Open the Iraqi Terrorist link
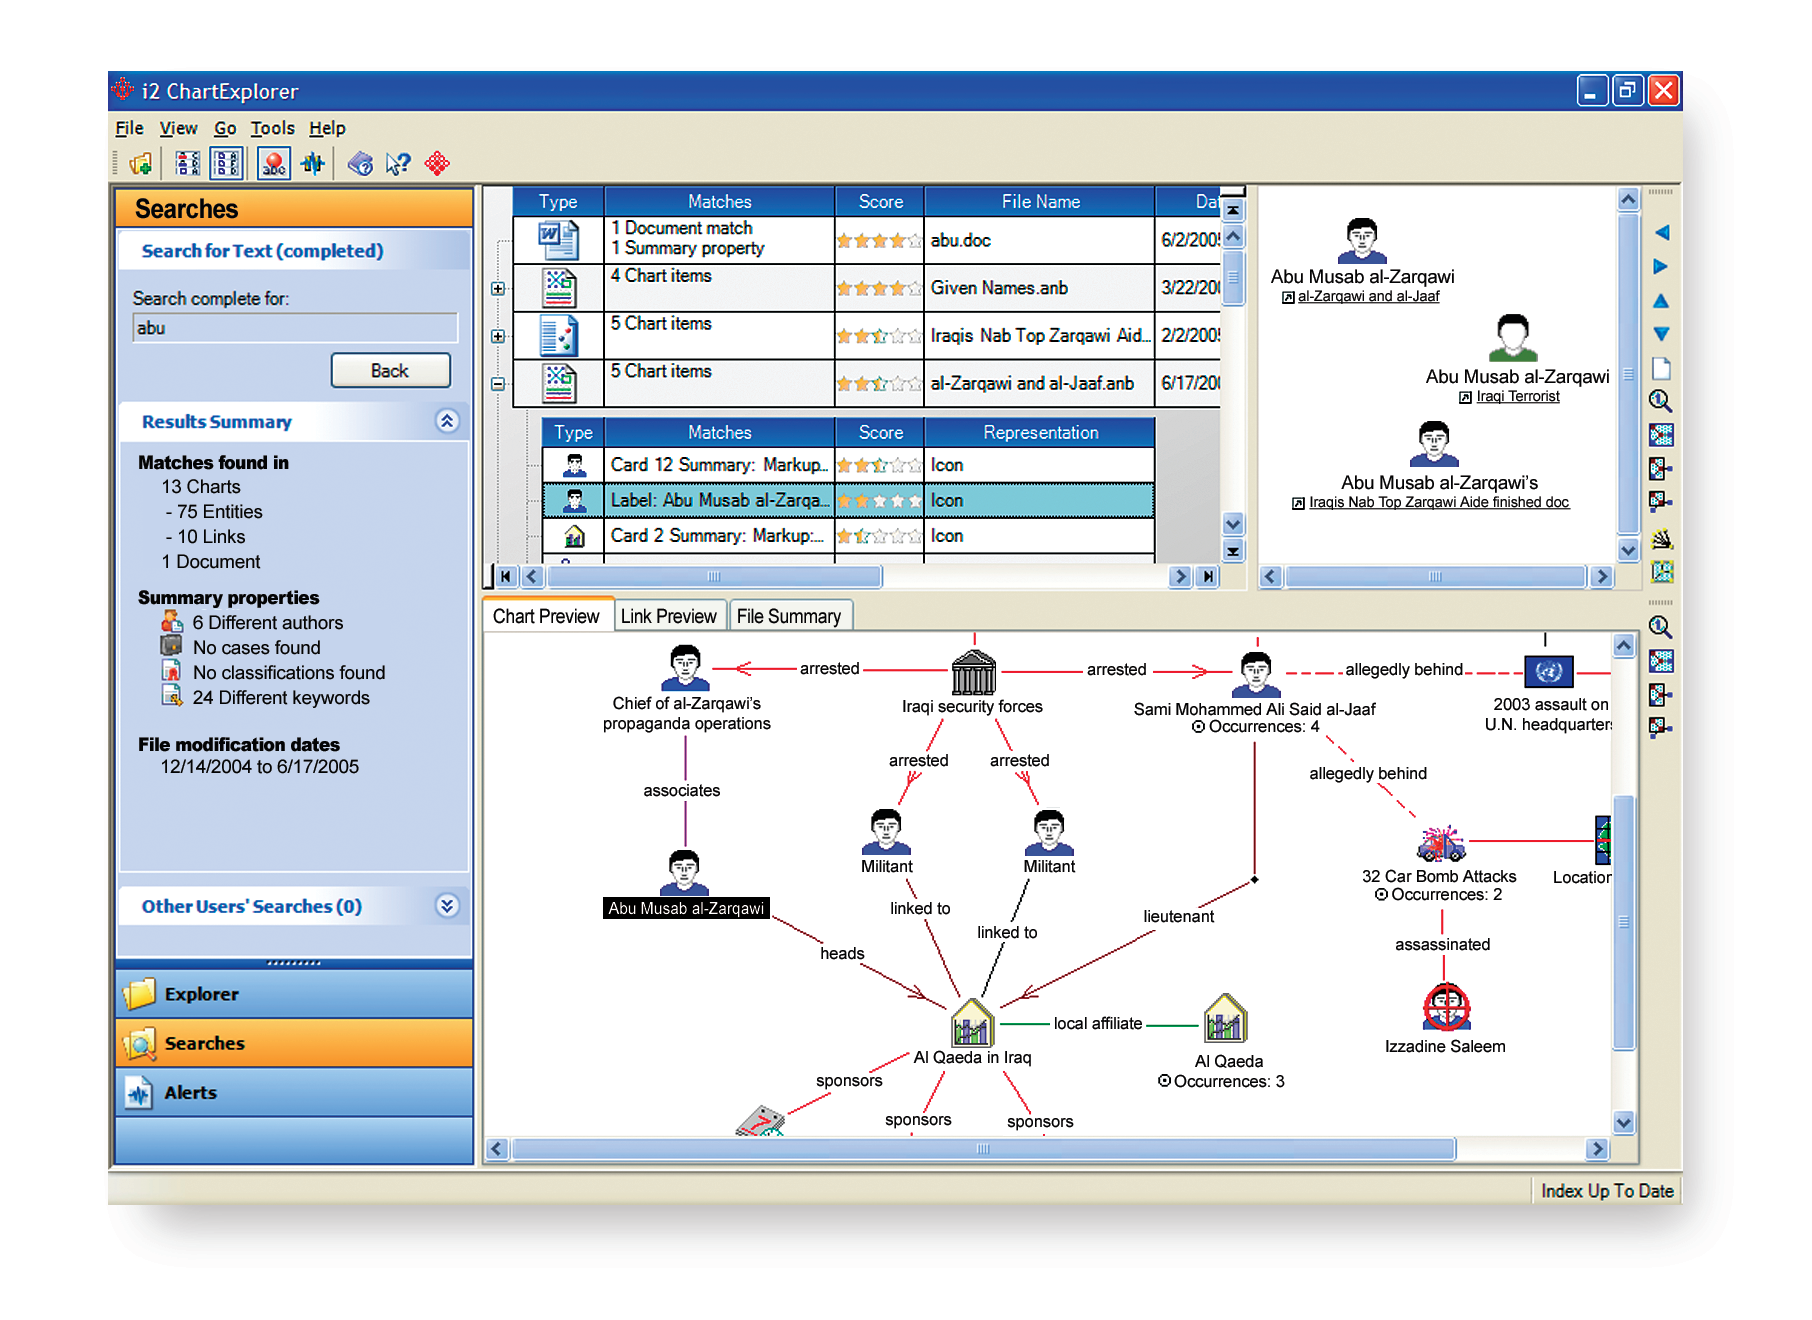This screenshot has height=1320, width=1812. pos(1518,396)
